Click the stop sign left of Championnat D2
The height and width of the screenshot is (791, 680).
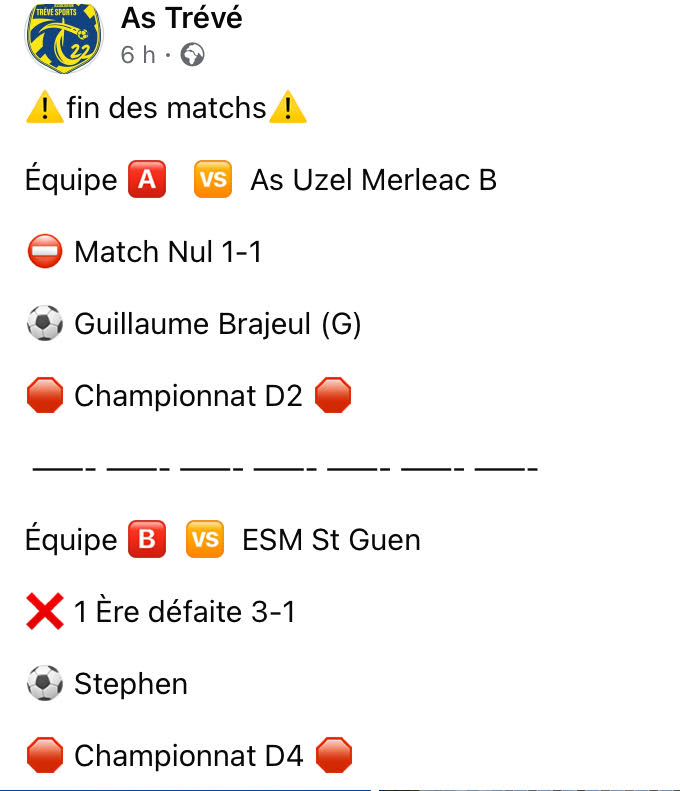point(44,396)
